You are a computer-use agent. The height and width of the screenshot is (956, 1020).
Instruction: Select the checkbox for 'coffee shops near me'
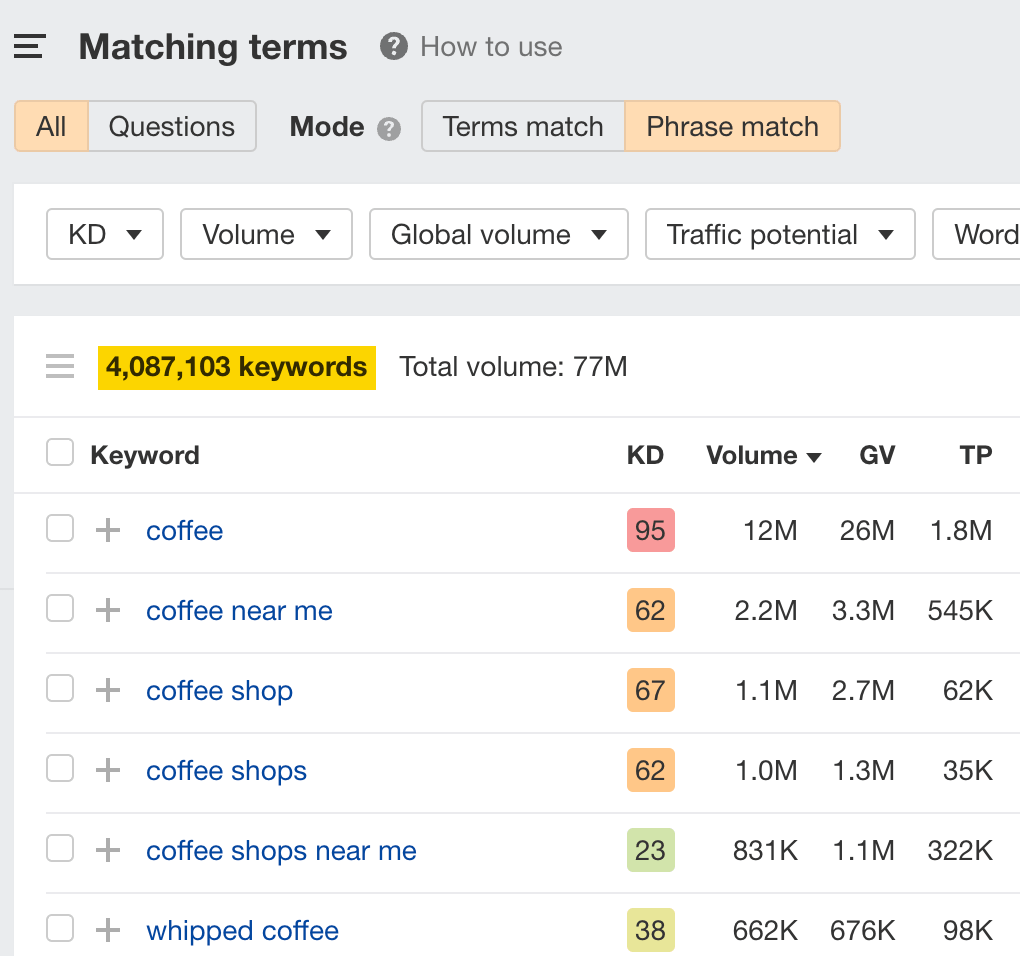(x=59, y=848)
